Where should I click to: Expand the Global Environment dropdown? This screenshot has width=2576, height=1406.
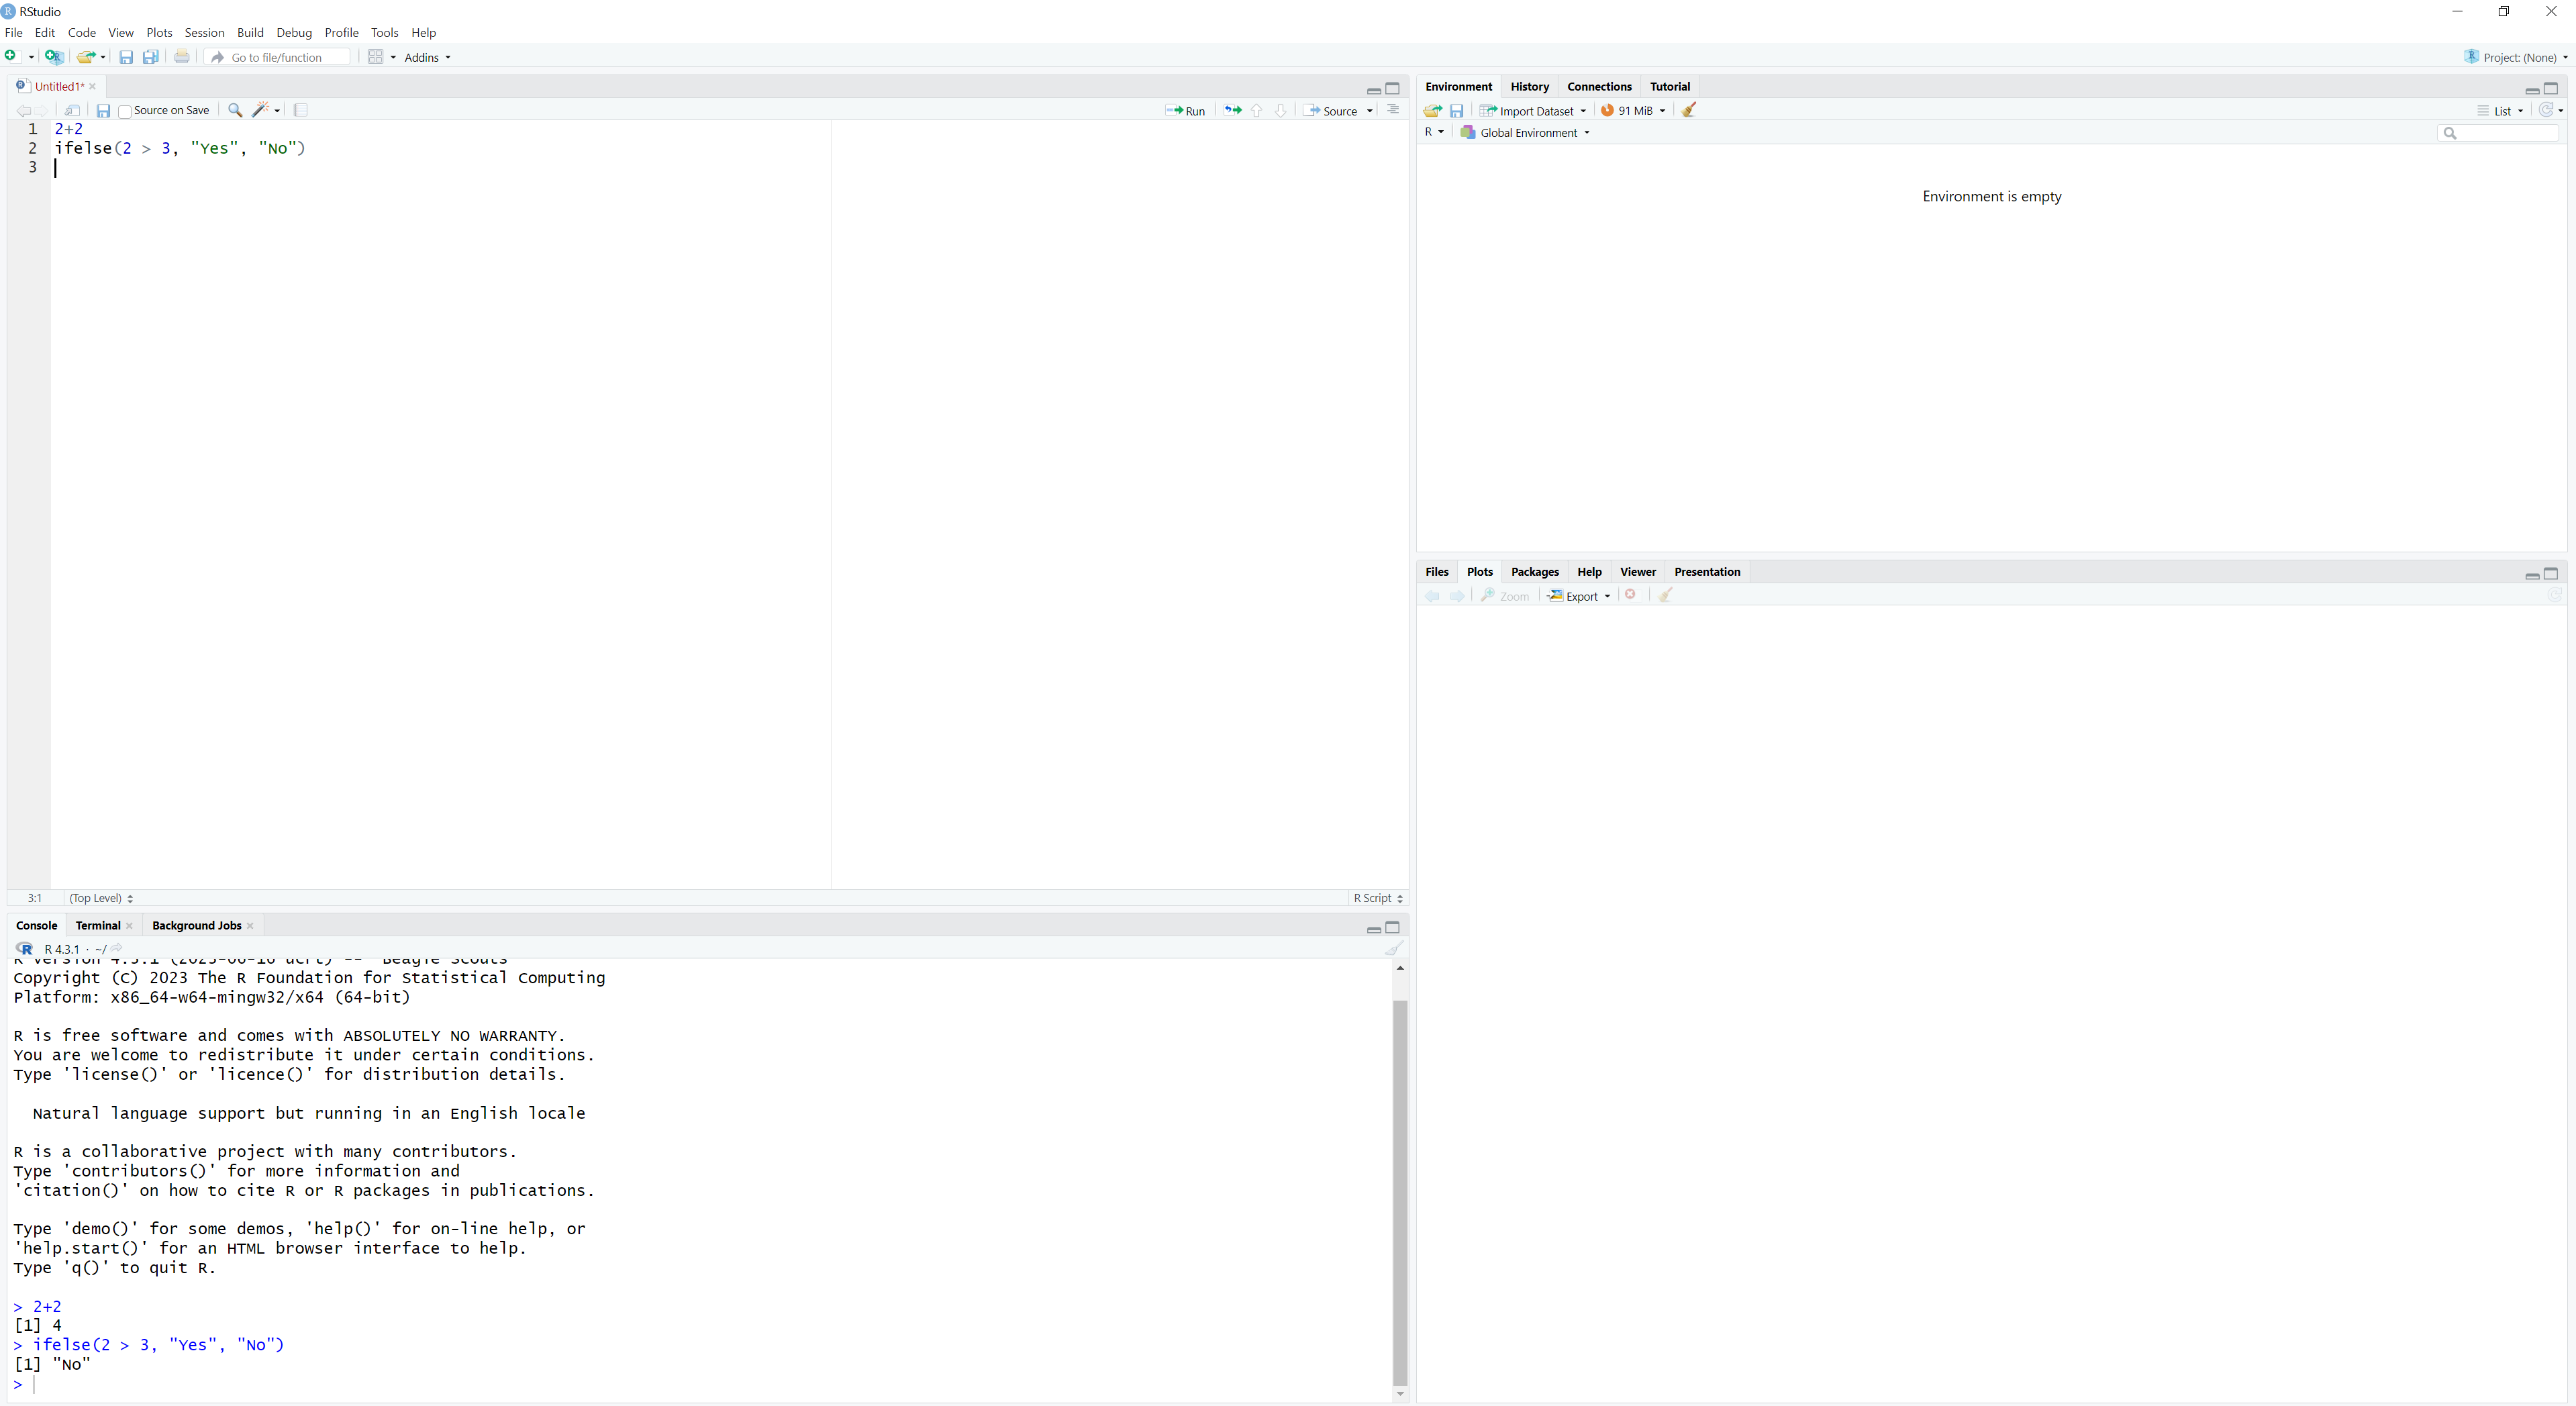tap(1527, 133)
